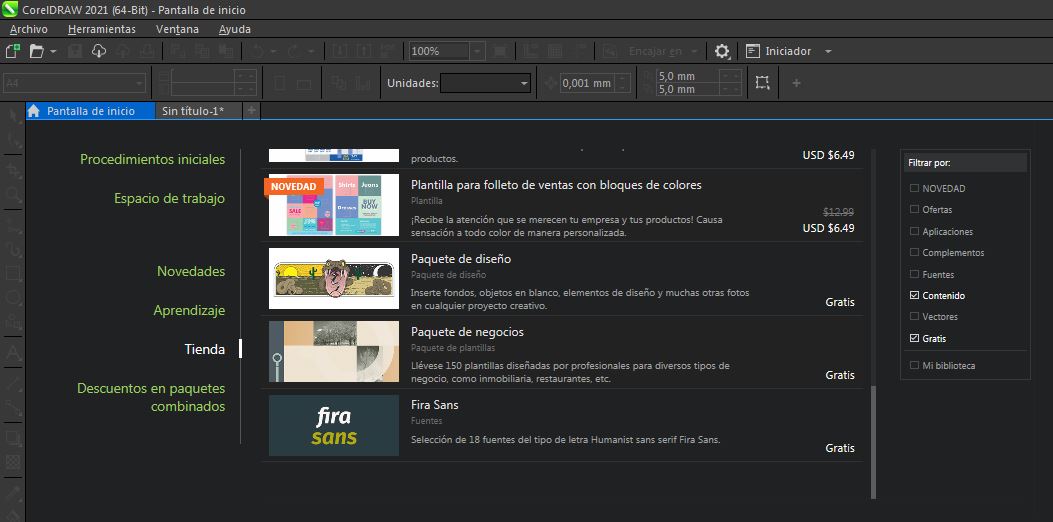Go to Procedimientos iniciales

coord(152,159)
